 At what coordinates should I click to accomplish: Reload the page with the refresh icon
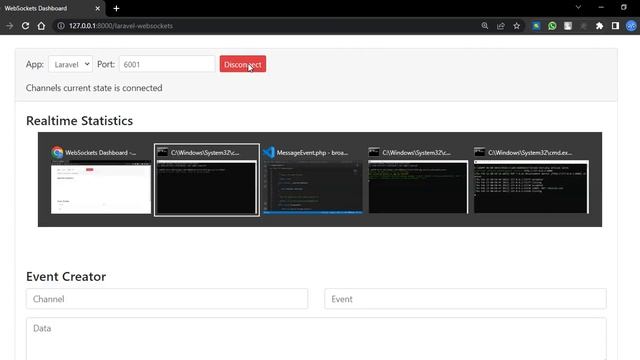25,26
